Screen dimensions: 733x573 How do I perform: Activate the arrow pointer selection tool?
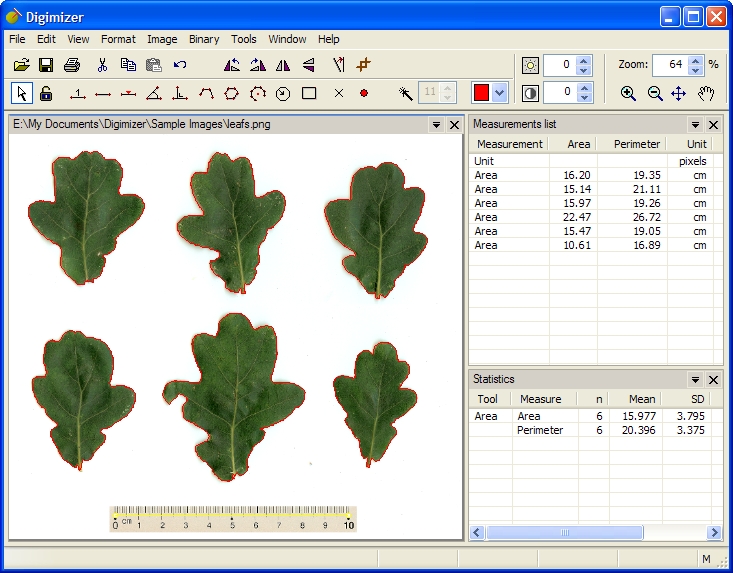tap(22, 93)
